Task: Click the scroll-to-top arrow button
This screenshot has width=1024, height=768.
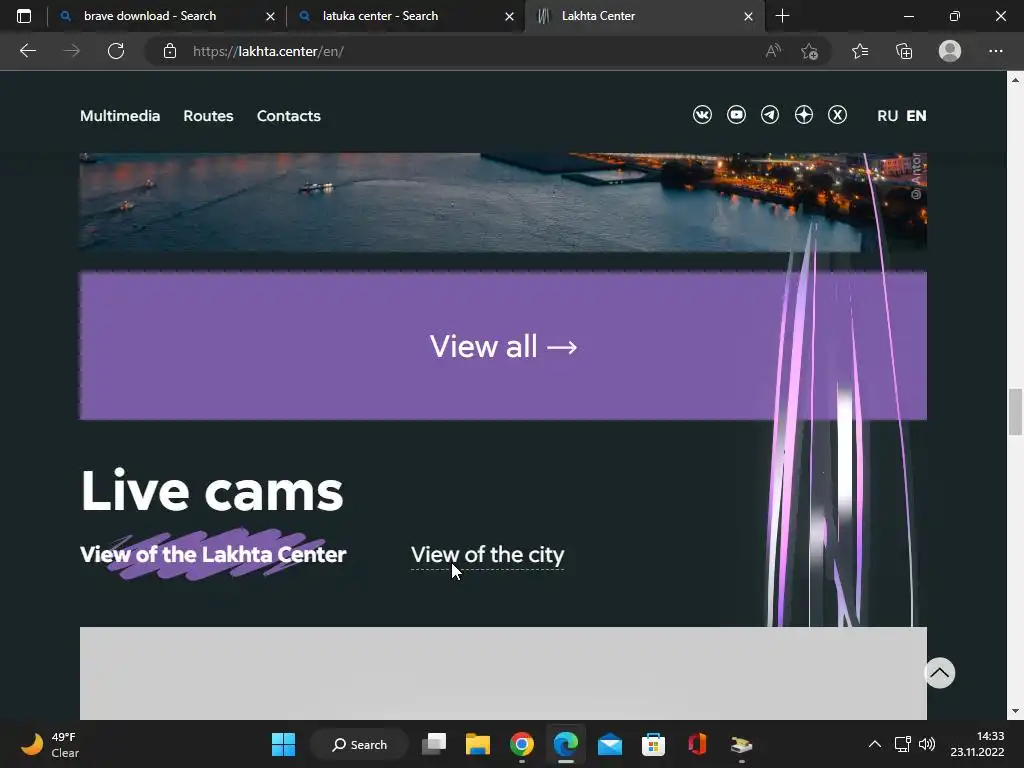Action: pyautogui.click(x=940, y=673)
